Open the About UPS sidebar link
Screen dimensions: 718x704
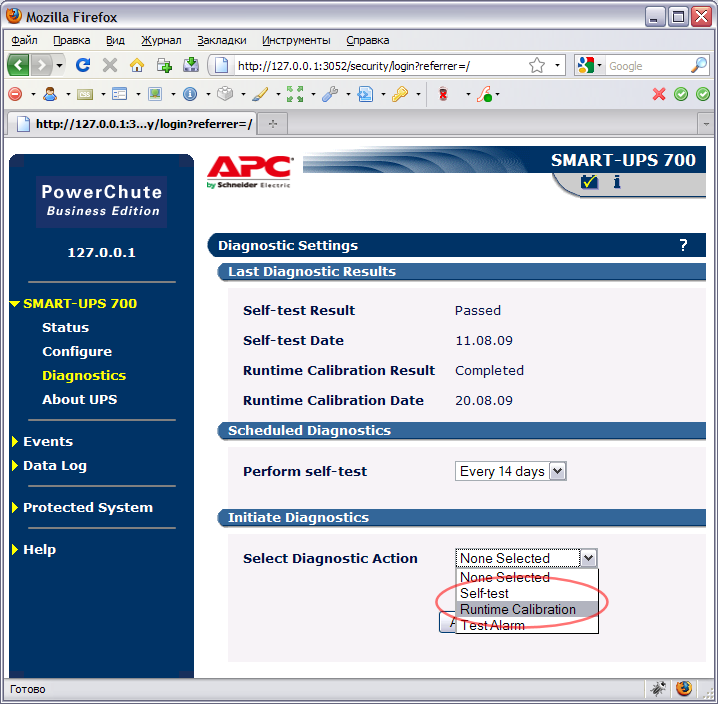(x=80, y=399)
